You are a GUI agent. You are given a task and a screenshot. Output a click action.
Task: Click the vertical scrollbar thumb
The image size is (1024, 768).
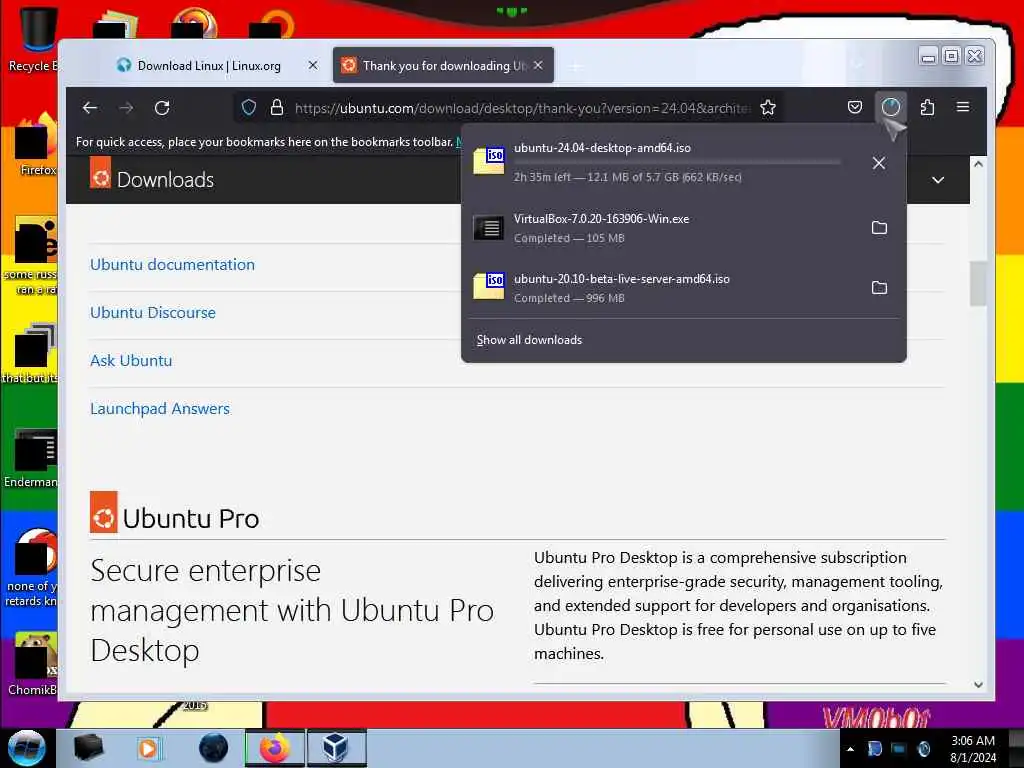pos(978,283)
